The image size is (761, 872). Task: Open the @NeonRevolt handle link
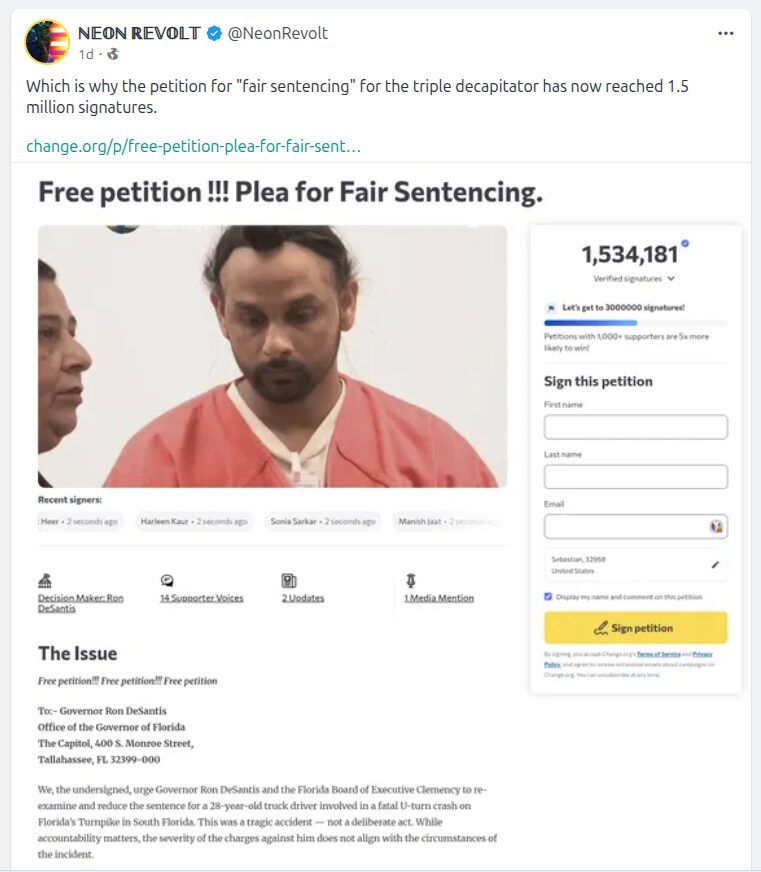click(x=278, y=33)
